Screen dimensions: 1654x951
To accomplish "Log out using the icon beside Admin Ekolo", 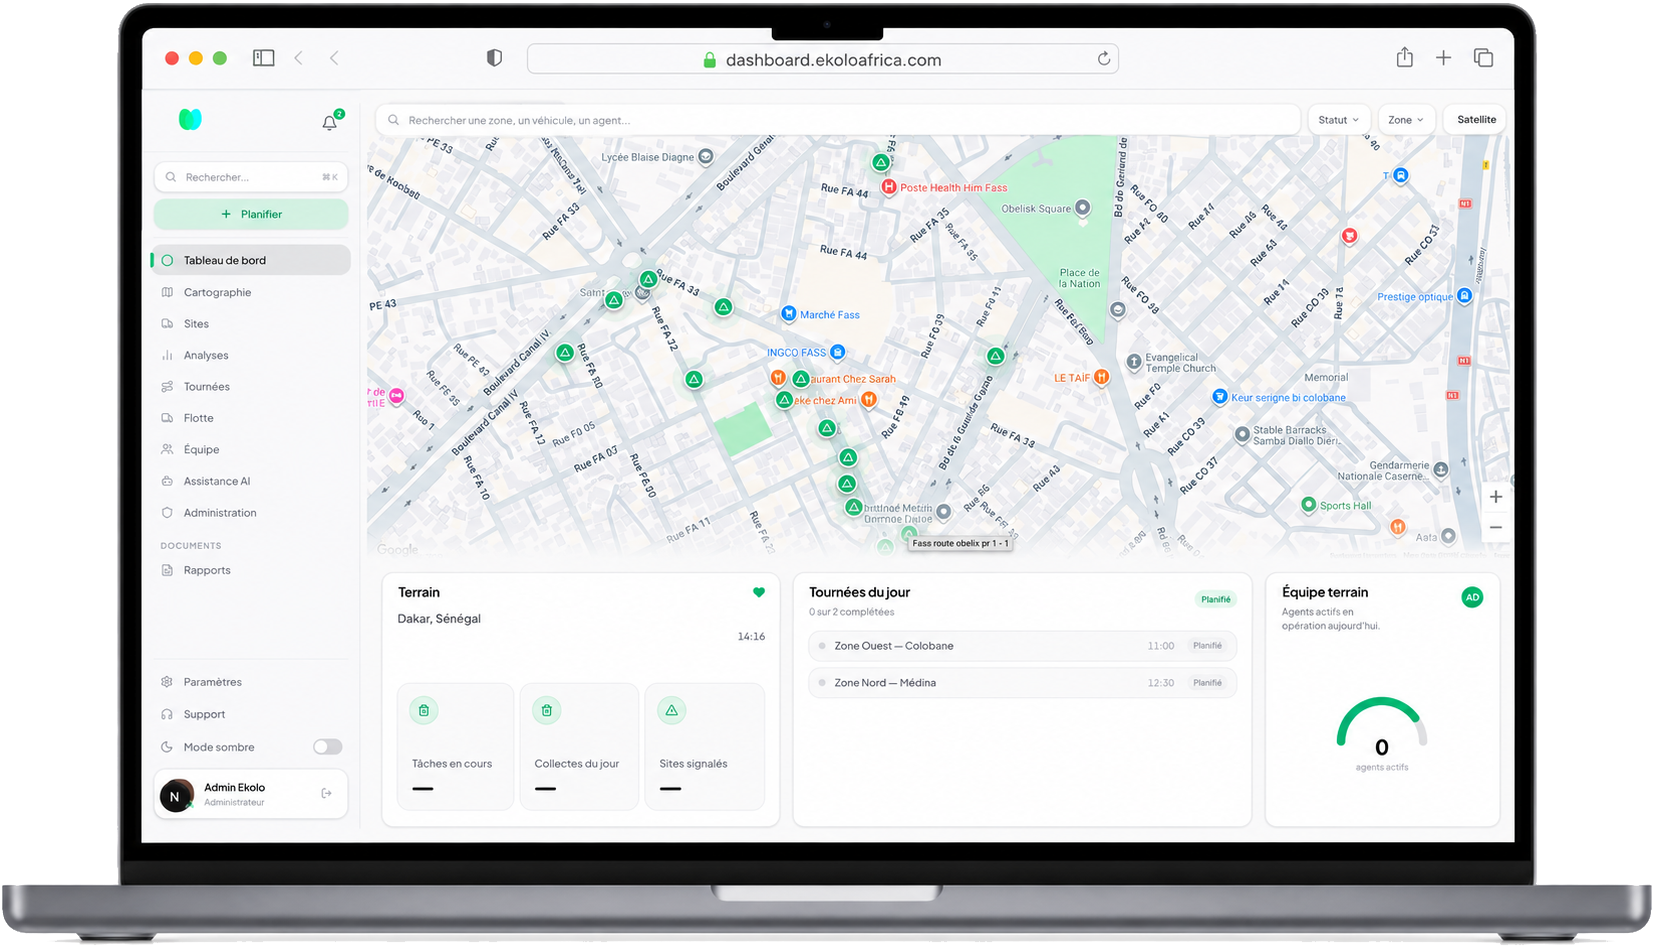I will pos(326,793).
